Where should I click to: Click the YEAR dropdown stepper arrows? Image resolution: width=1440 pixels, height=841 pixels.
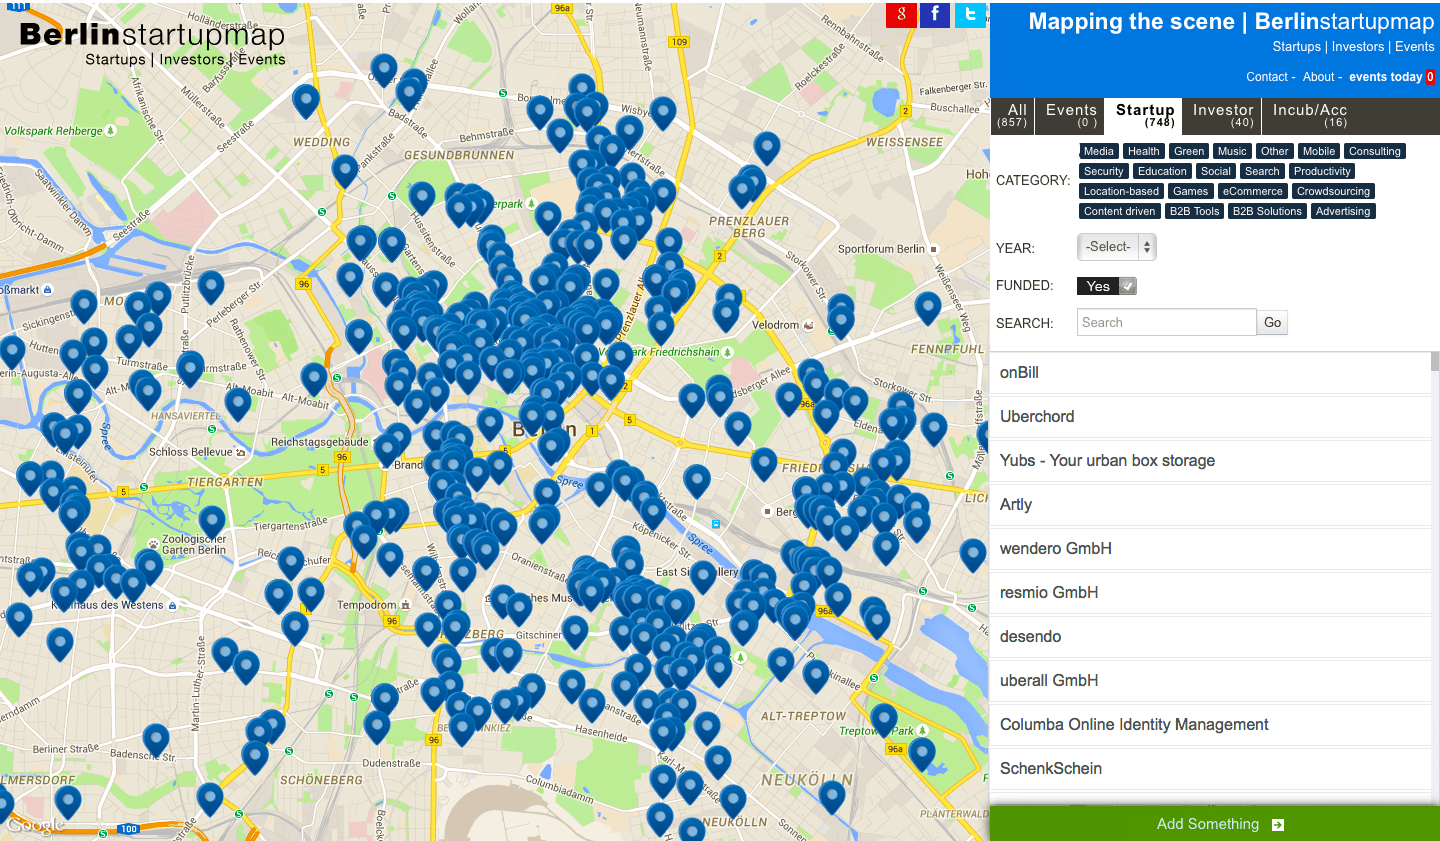1147,247
